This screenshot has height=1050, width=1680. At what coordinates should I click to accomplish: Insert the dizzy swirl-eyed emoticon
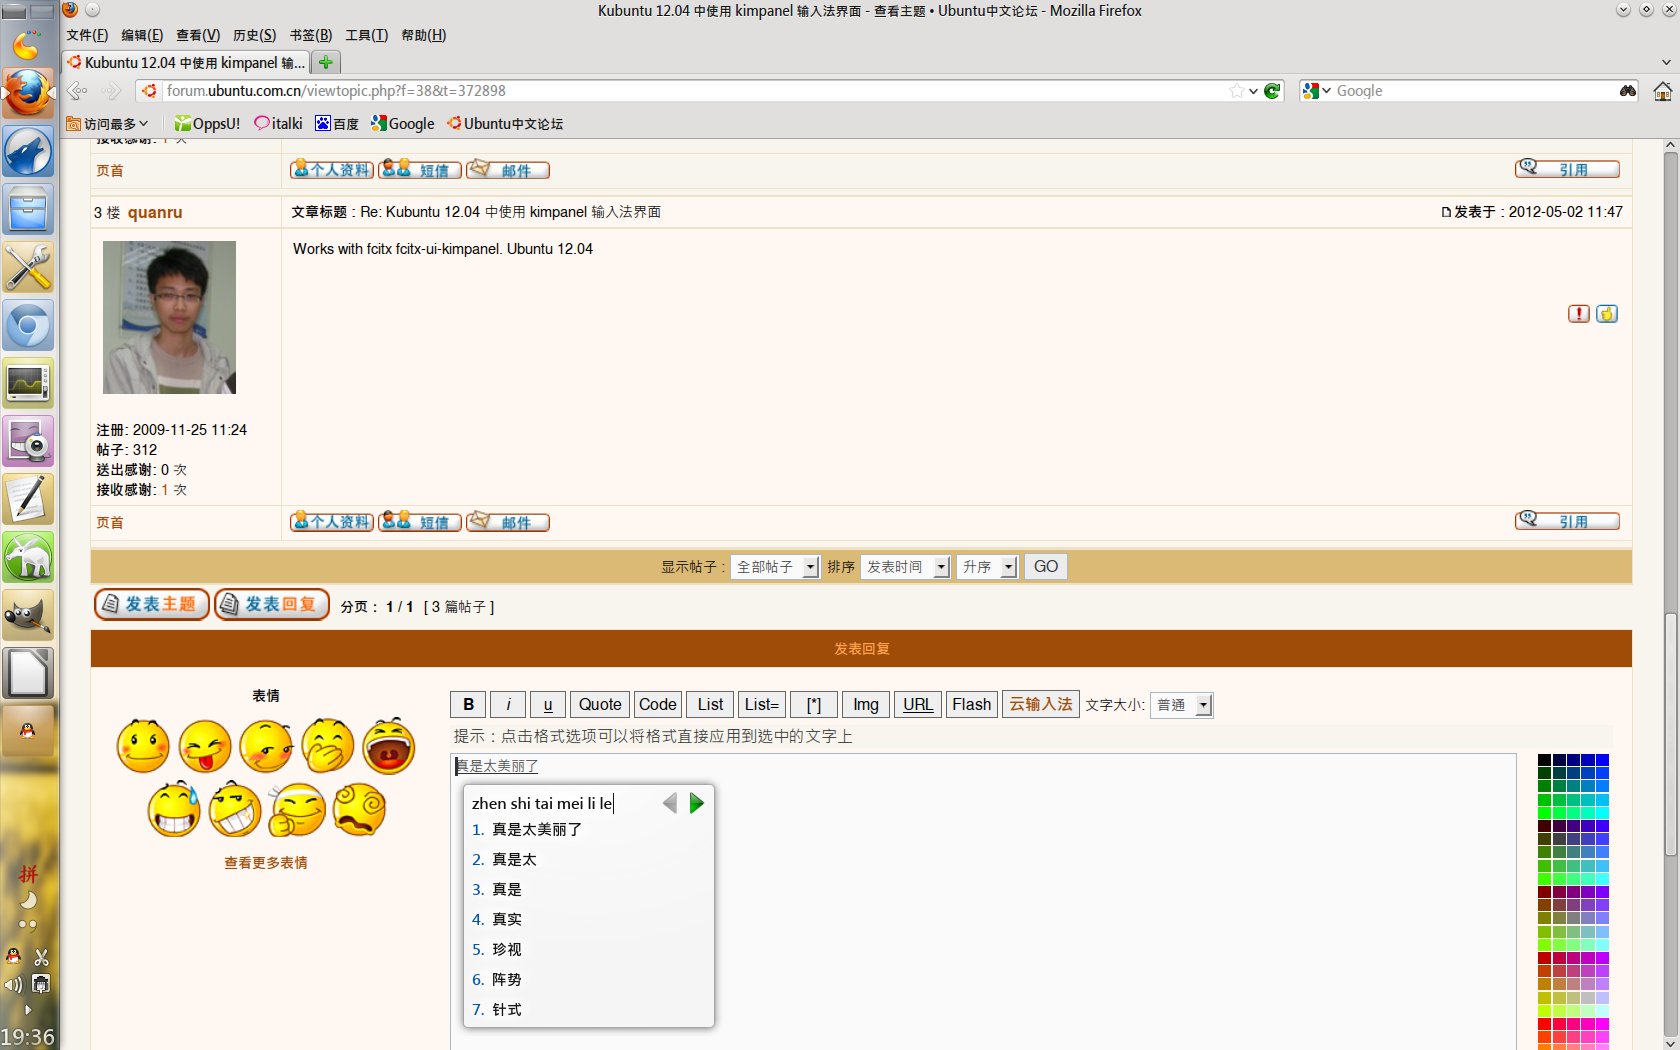coord(360,809)
